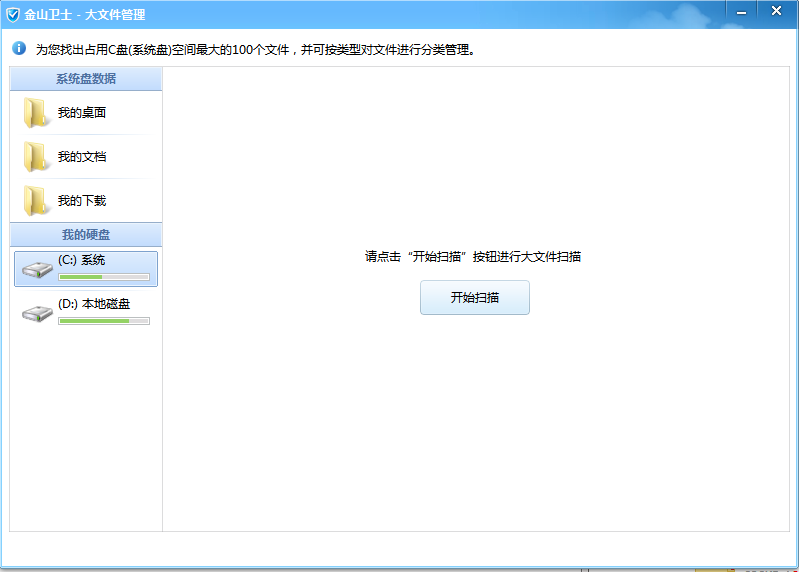The width and height of the screenshot is (799, 572).
Task: Click the (C:) 系统 drive icon
Action: pos(37,269)
